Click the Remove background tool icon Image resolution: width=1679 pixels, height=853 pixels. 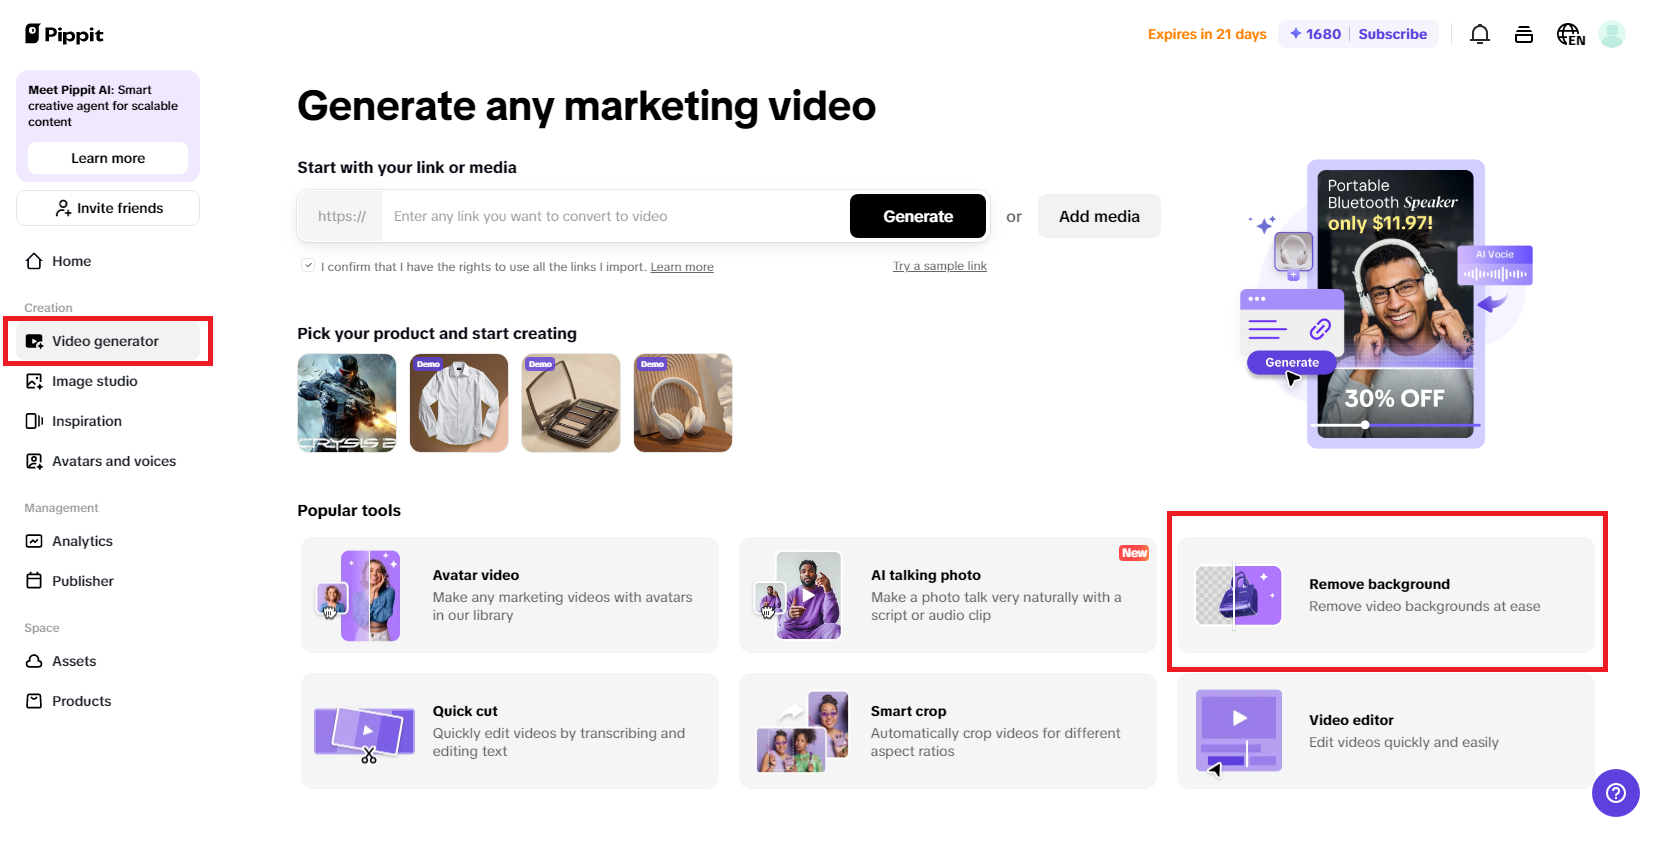[x=1238, y=595]
